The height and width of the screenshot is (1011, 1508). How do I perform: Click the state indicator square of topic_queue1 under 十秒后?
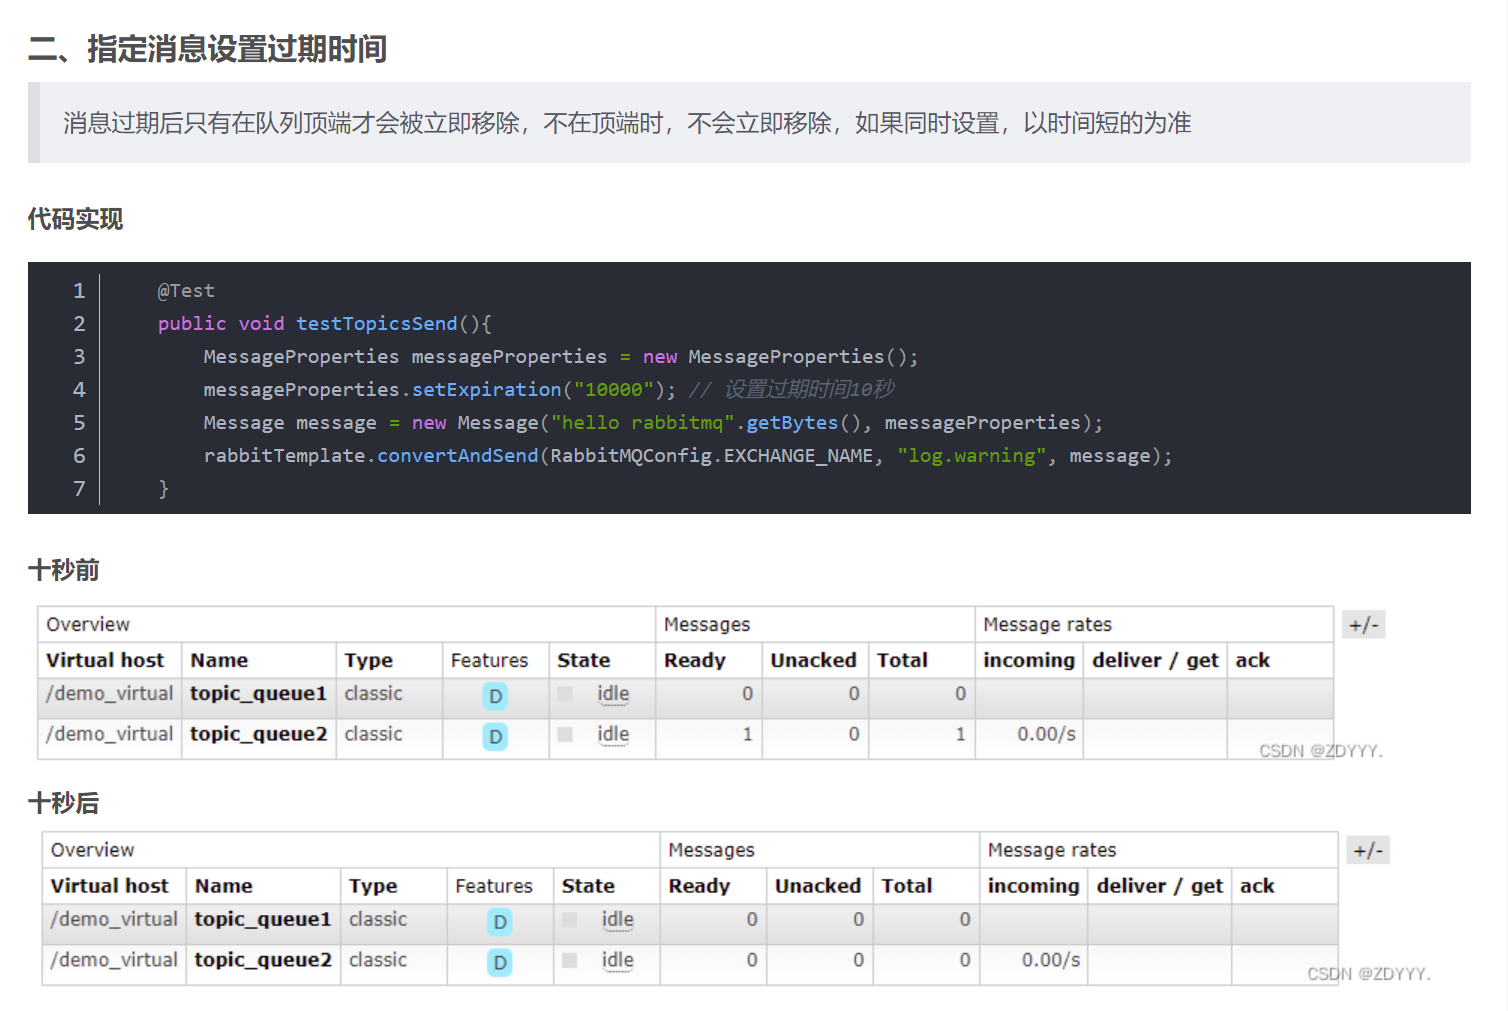point(570,920)
